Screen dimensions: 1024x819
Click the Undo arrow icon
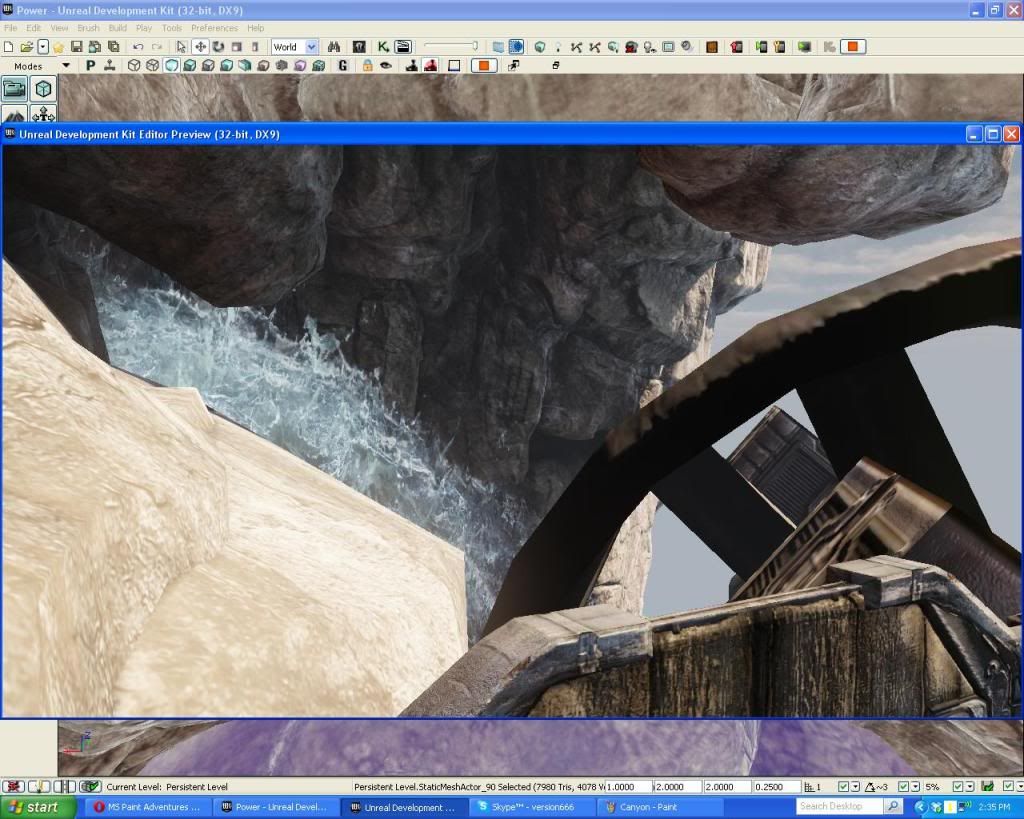pos(138,47)
